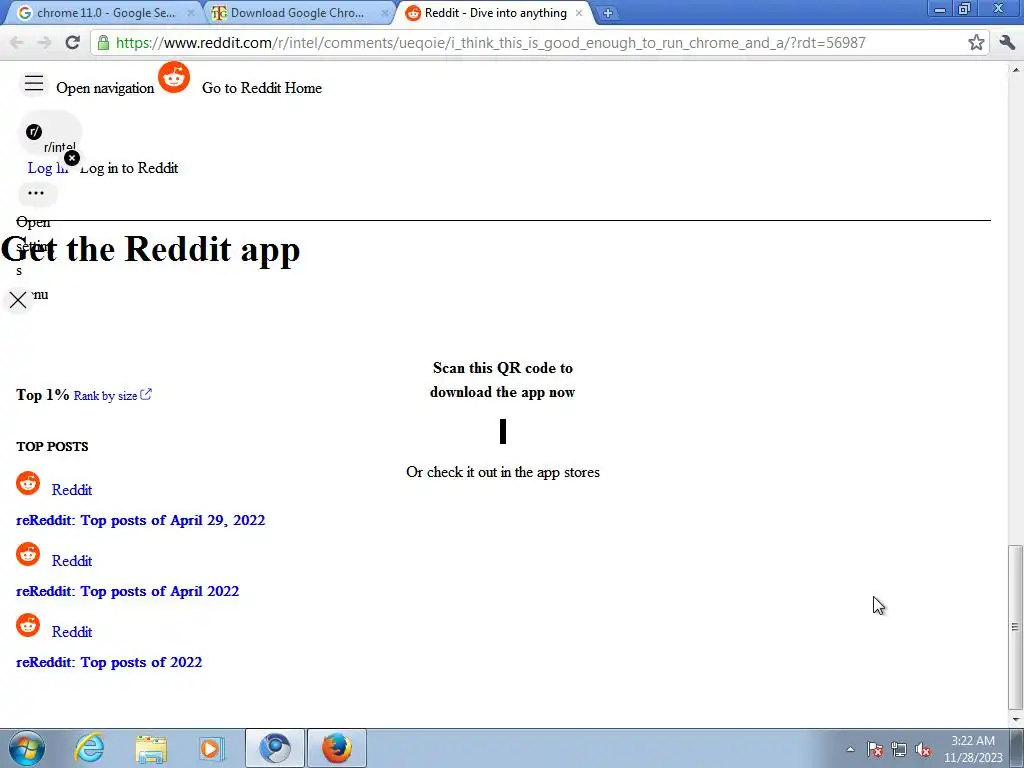1024x768 pixels.
Task: Open the Windows Start menu
Action: [x=27, y=748]
